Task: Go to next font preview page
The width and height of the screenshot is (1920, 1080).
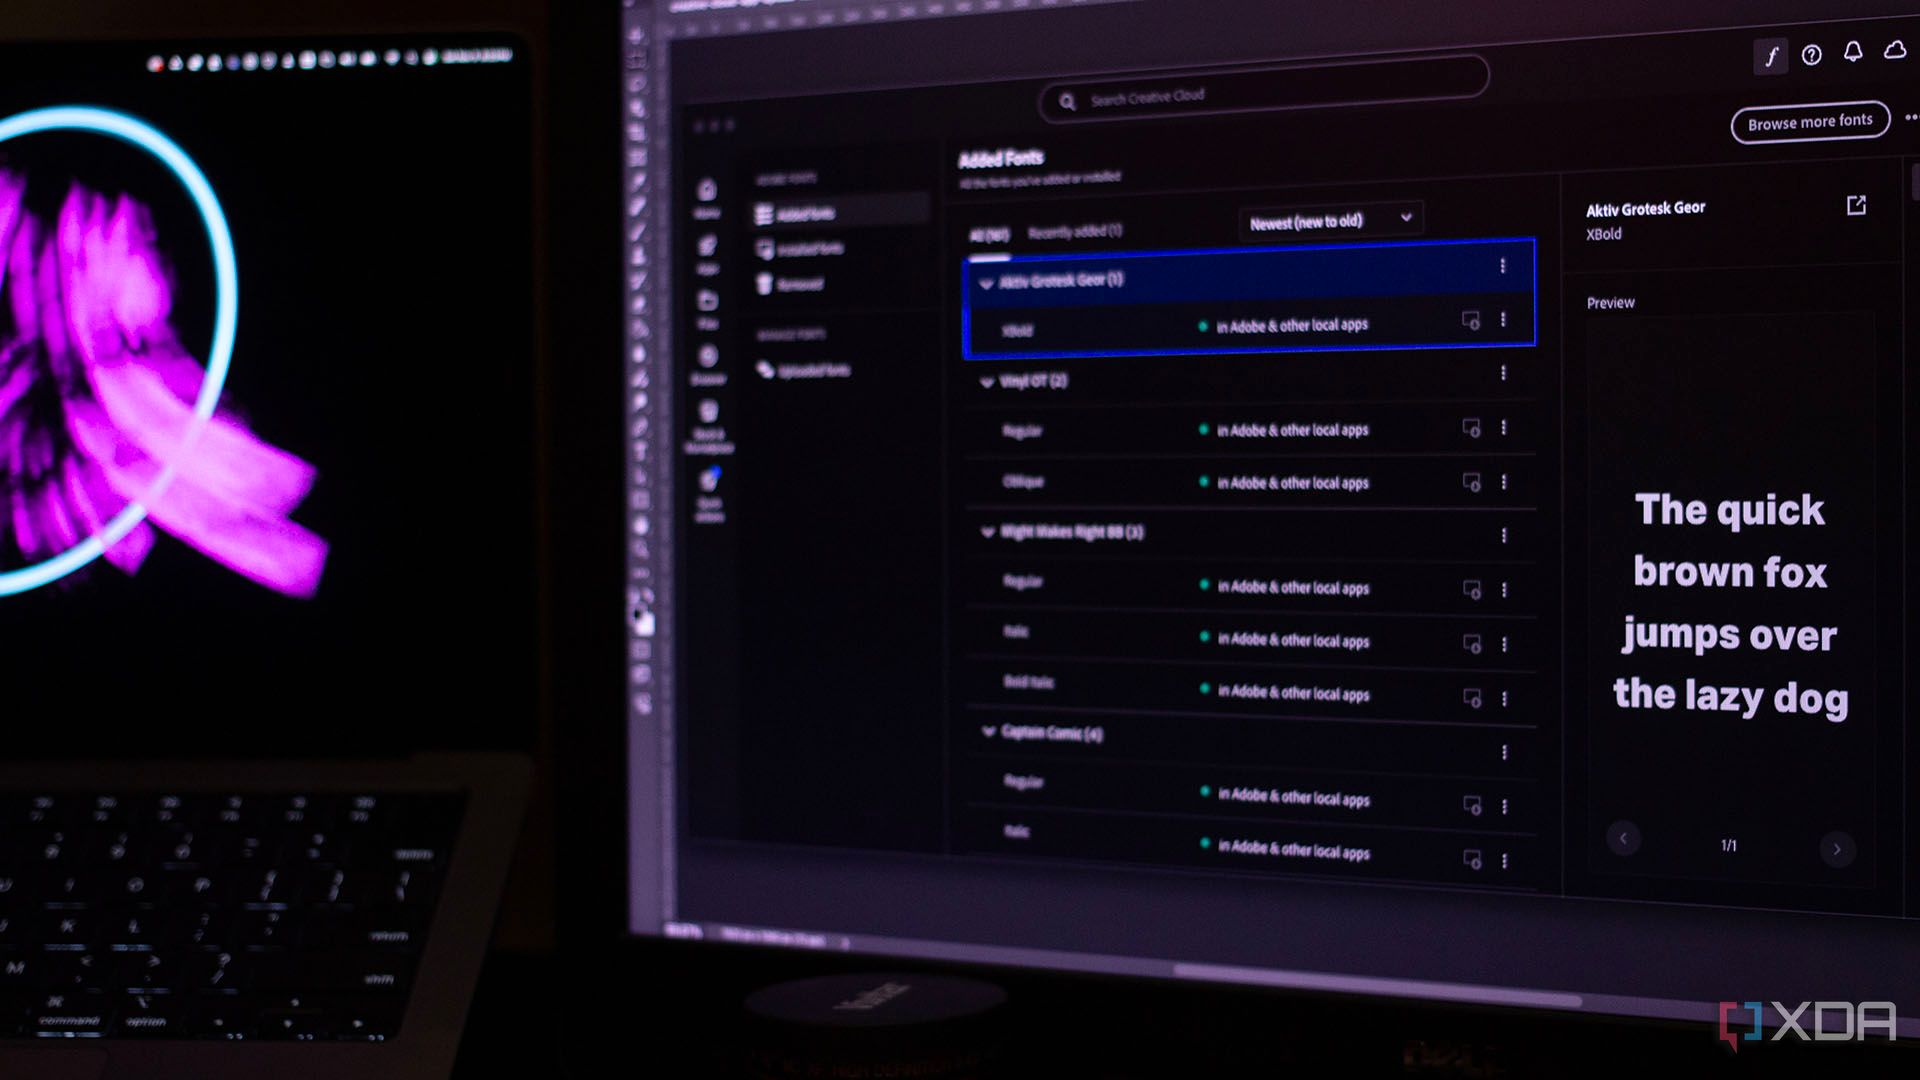Action: click(1837, 849)
